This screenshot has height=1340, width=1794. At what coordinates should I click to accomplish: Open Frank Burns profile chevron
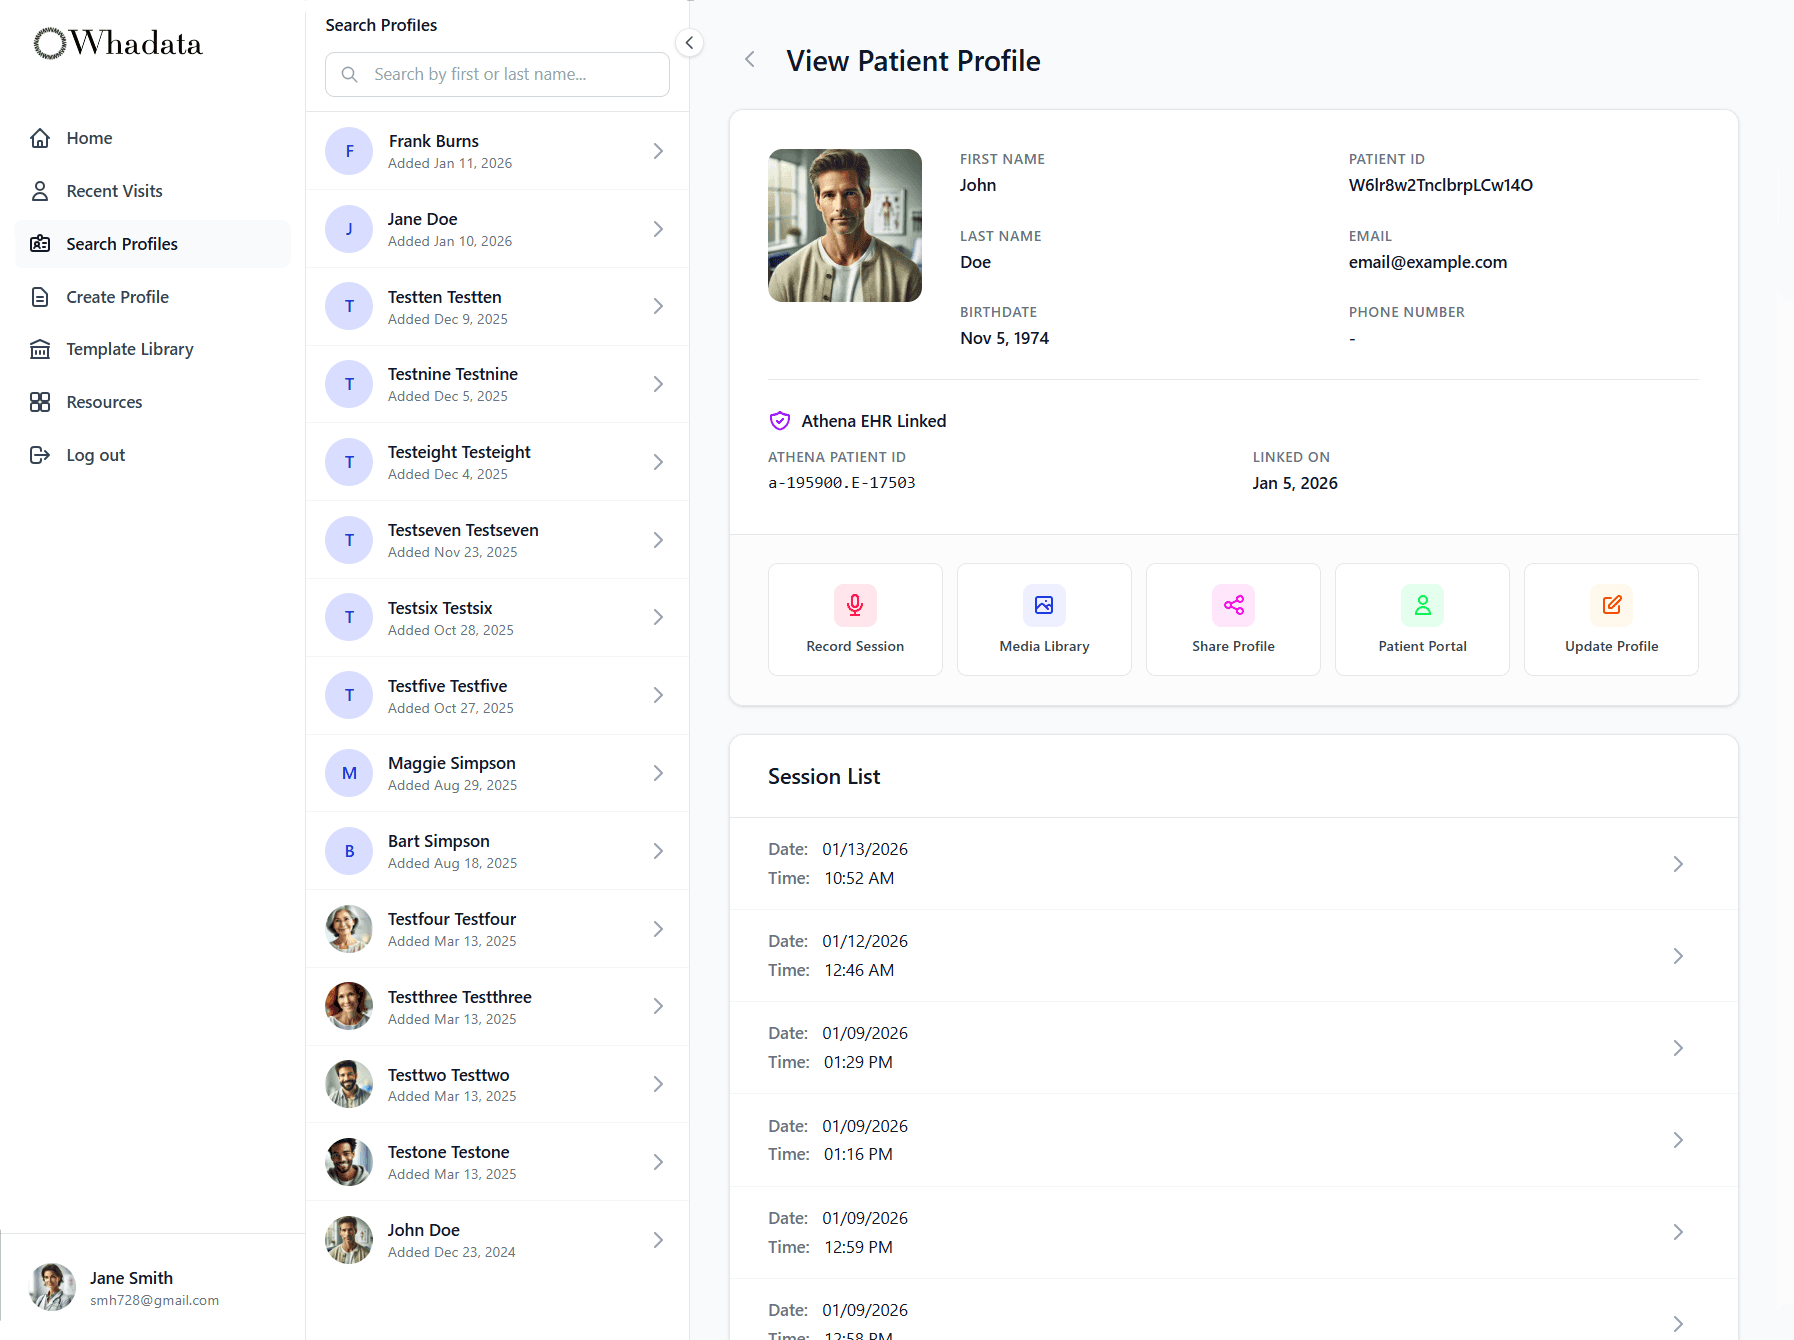coord(658,150)
